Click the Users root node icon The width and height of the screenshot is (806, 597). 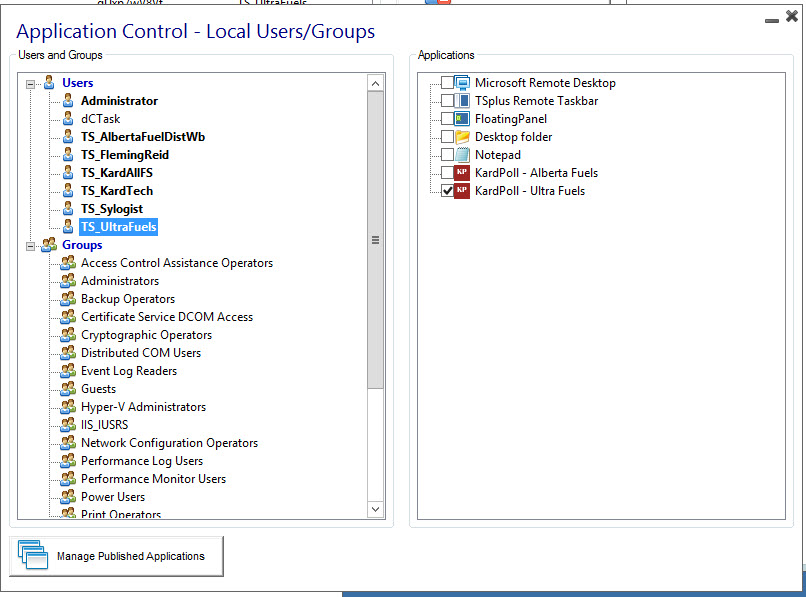[x=49, y=83]
